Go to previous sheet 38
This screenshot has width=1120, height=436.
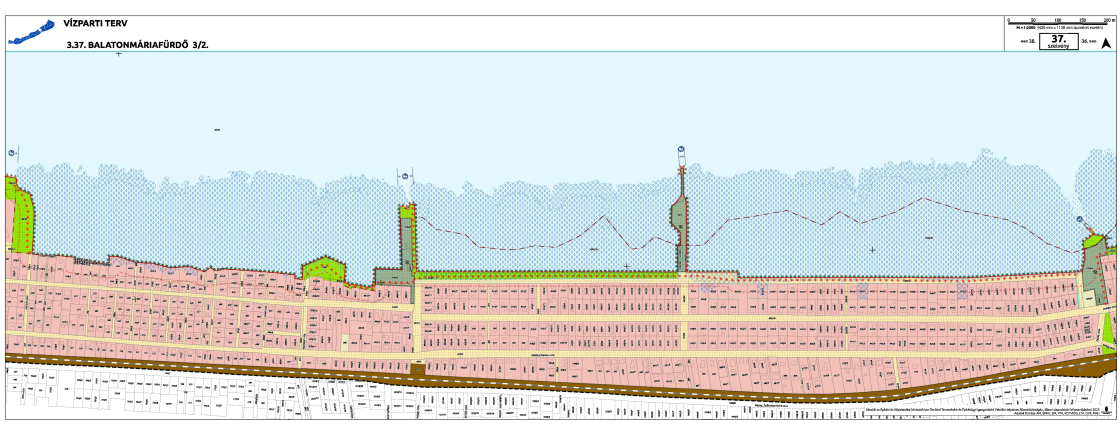coord(1025,42)
